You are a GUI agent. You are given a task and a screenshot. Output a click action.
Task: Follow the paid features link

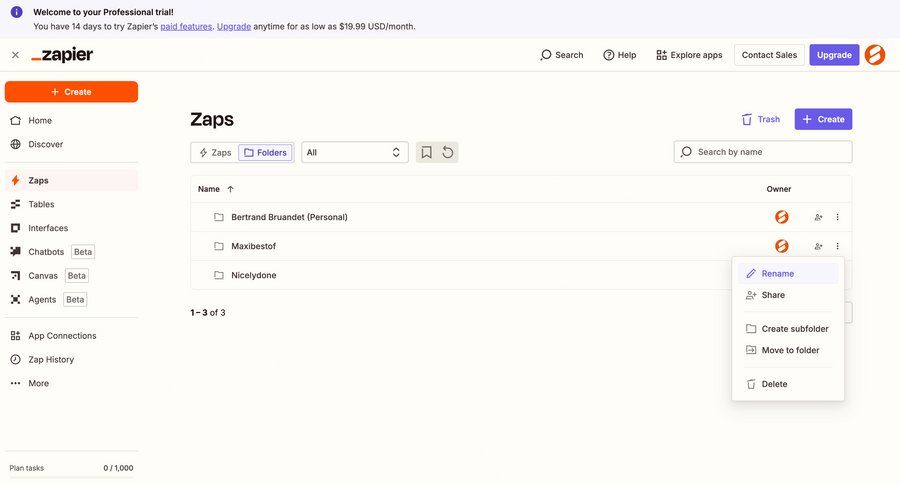pos(186,26)
